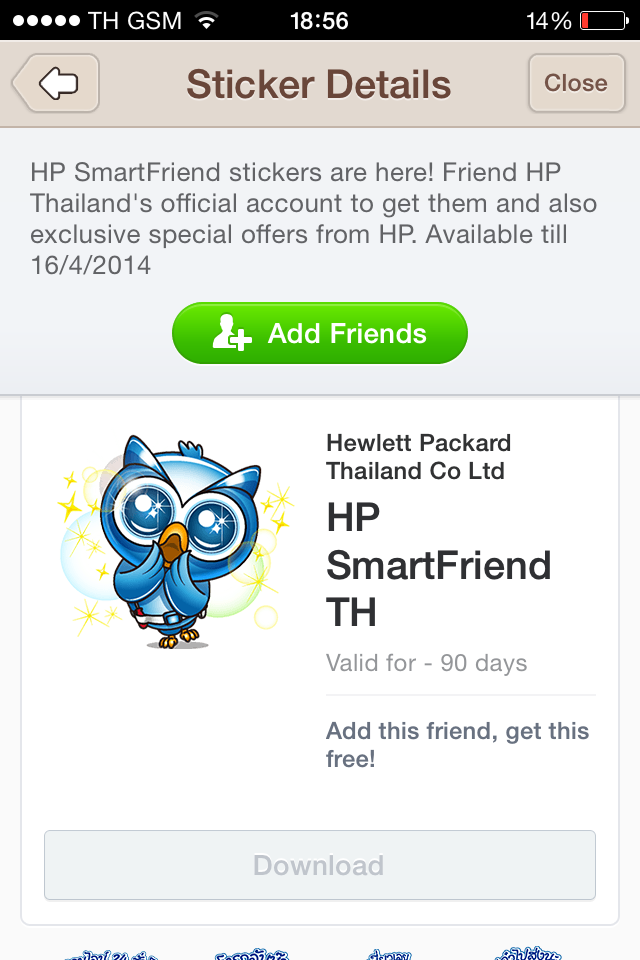Tap the person-plus icon inside Add Friends
This screenshot has width=640, height=960.
click(x=230, y=333)
